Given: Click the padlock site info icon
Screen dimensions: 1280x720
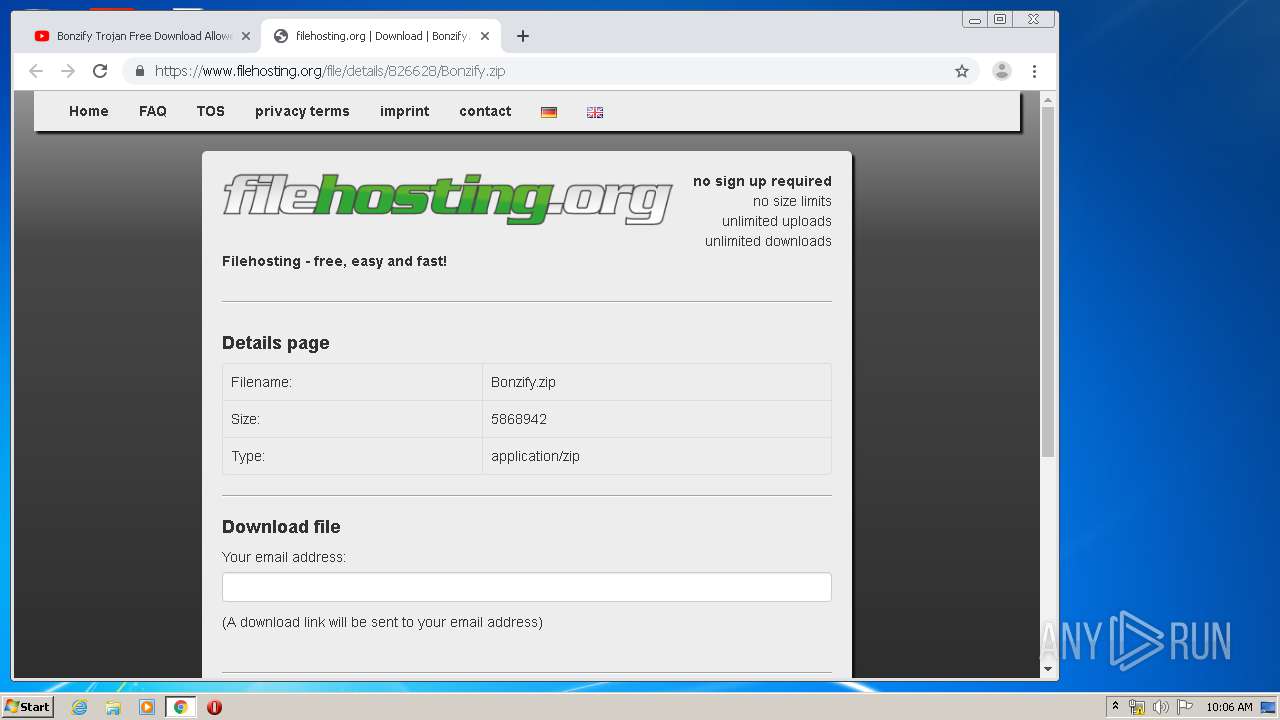Looking at the screenshot, I should (139, 71).
